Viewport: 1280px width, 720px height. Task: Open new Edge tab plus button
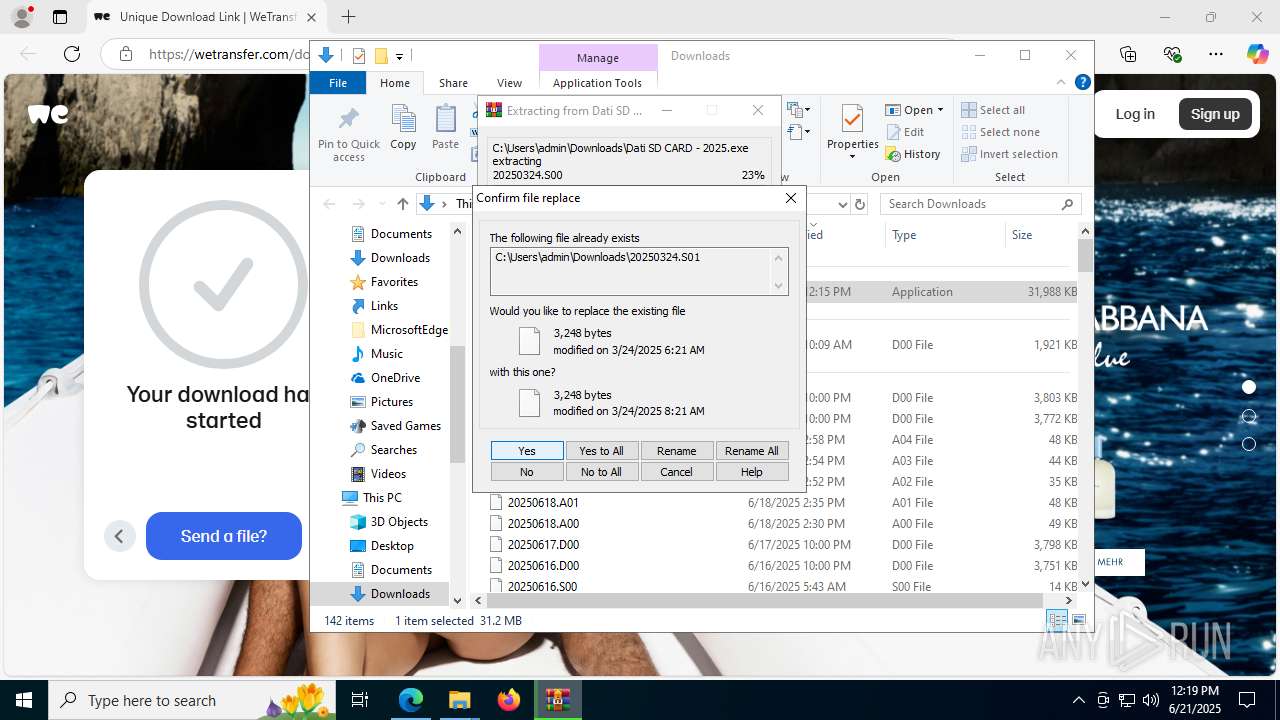(348, 17)
